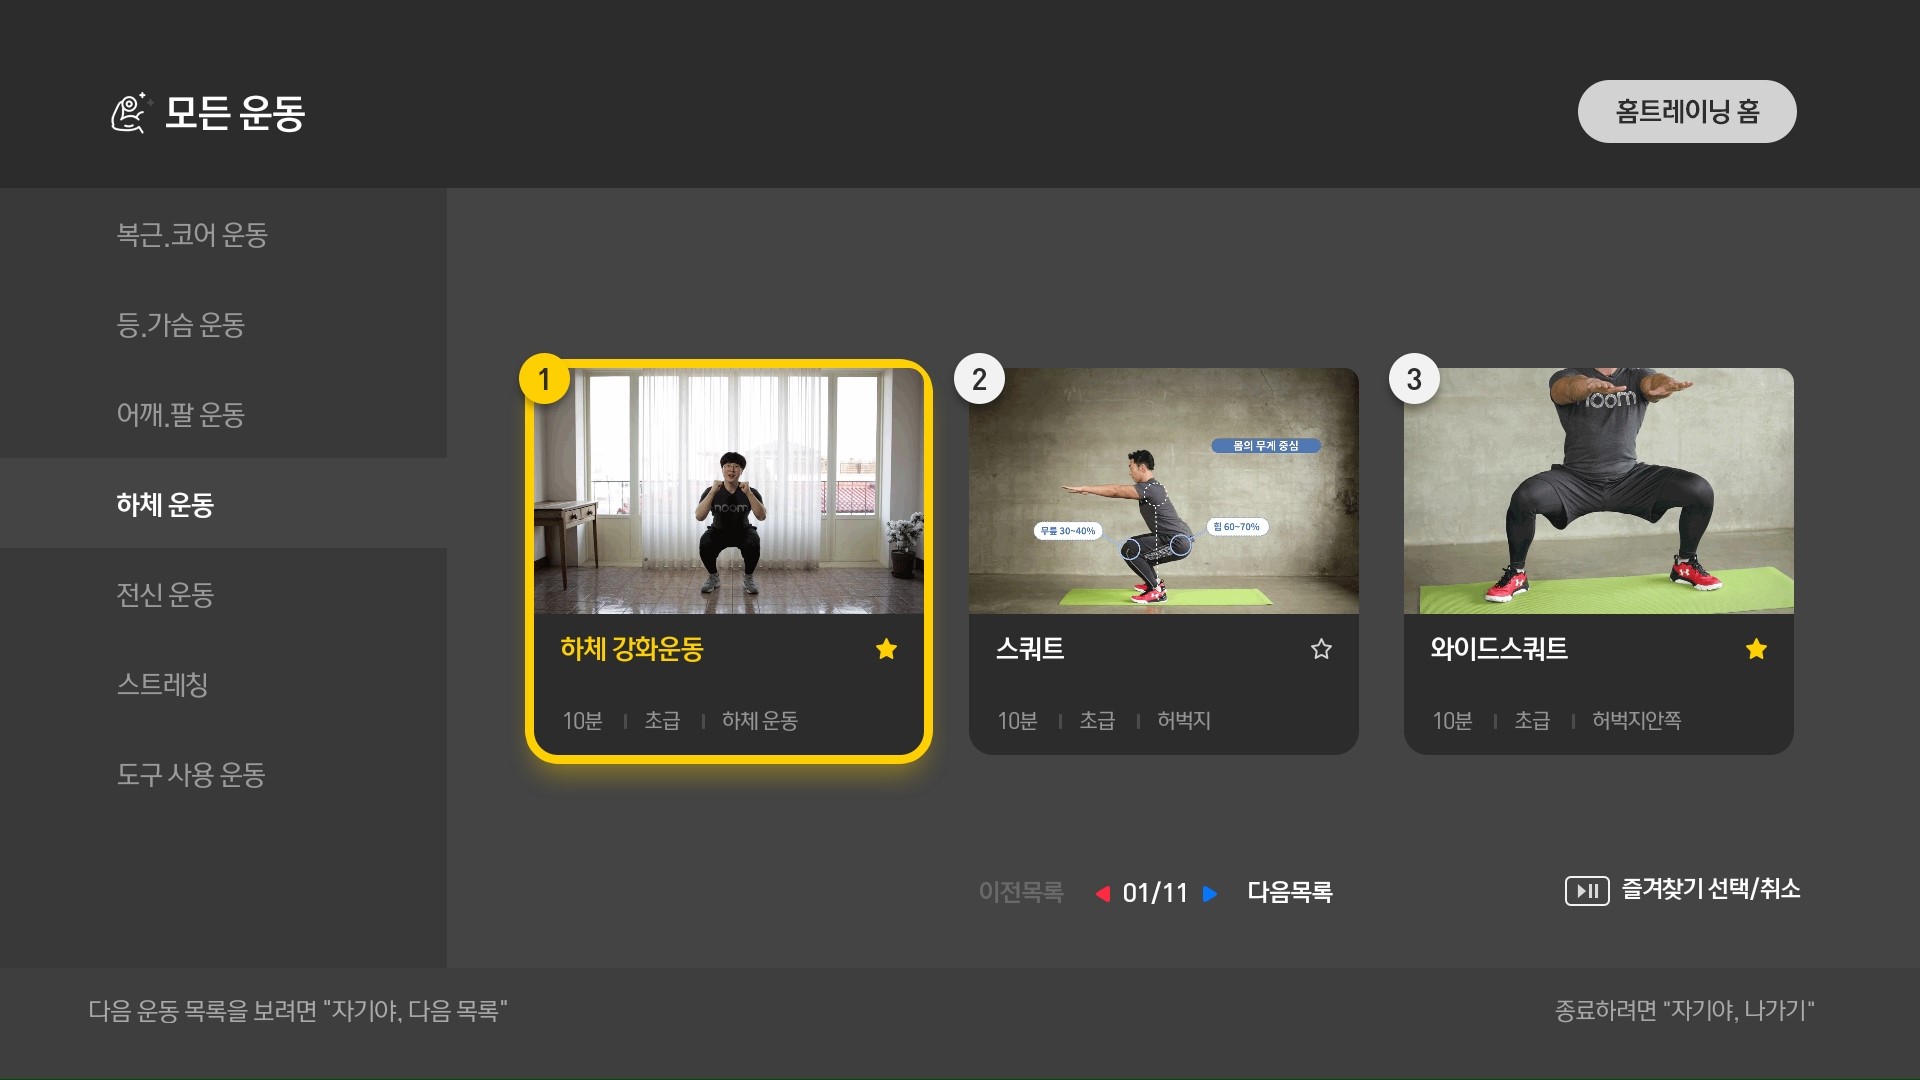
Task: Open the 스쿼트 video thumbnail
Action: click(1164, 491)
